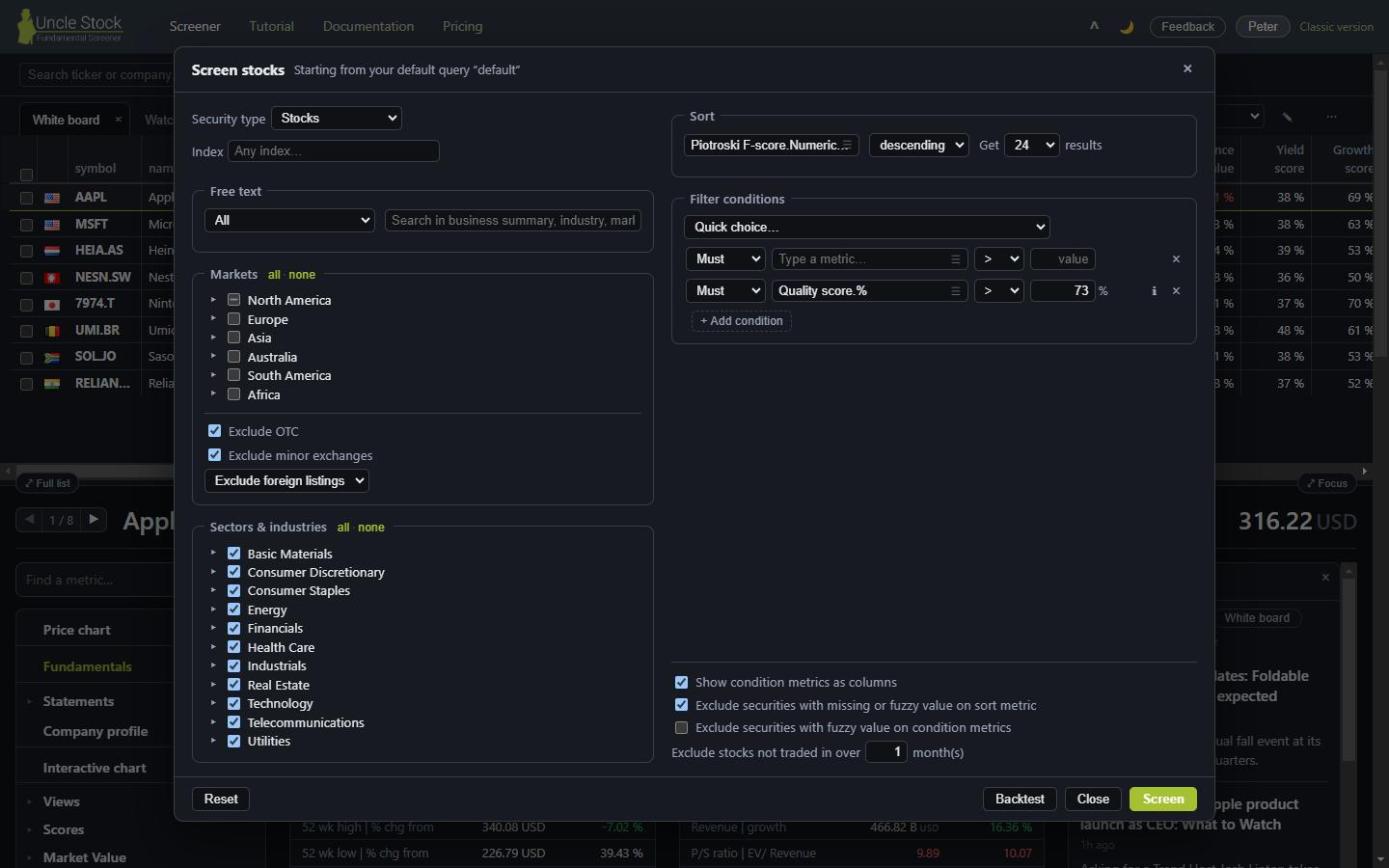Open the metric list icon for 'Type a metric'
Screen dimensions: 1389x868
(956, 259)
